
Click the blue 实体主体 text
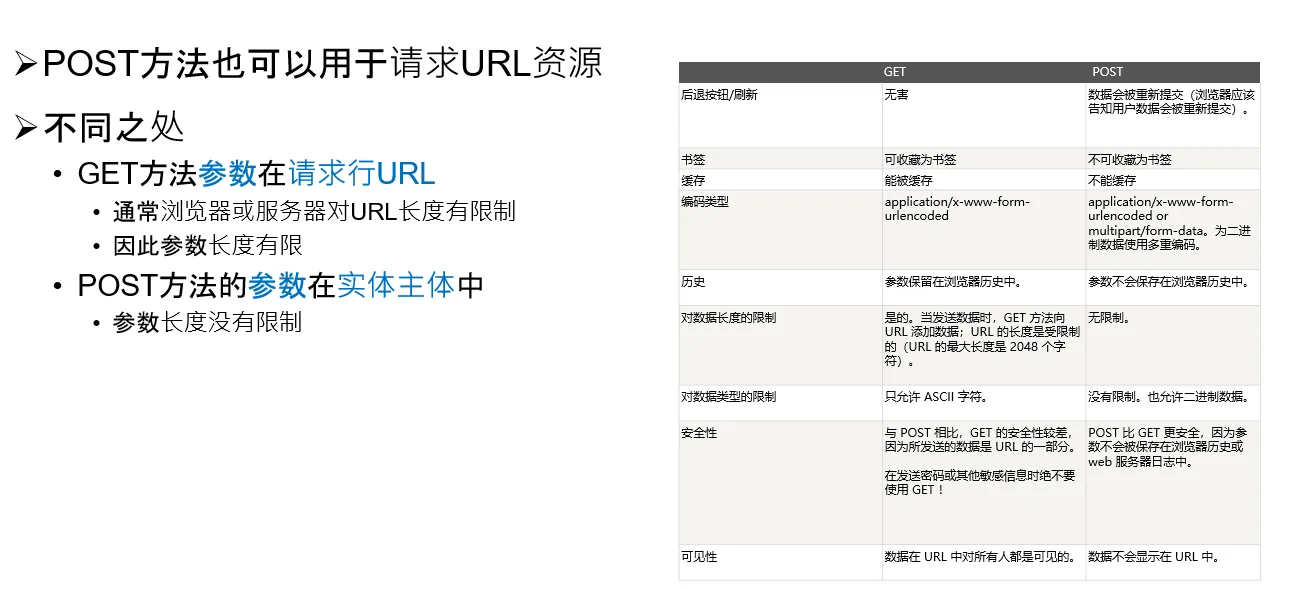(x=396, y=285)
